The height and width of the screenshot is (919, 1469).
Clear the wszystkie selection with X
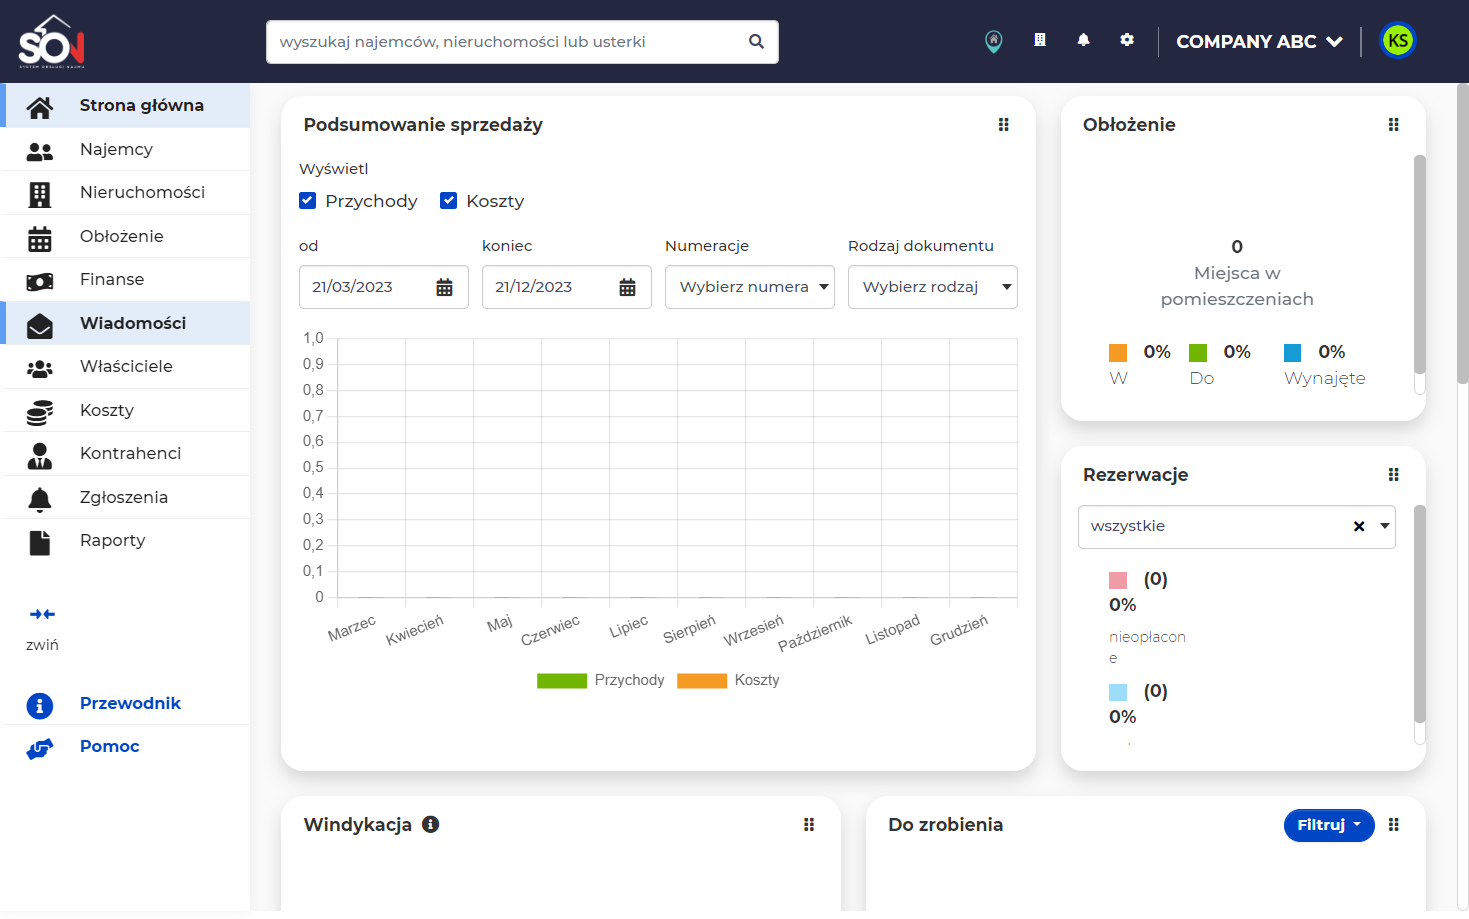point(1359,526)
